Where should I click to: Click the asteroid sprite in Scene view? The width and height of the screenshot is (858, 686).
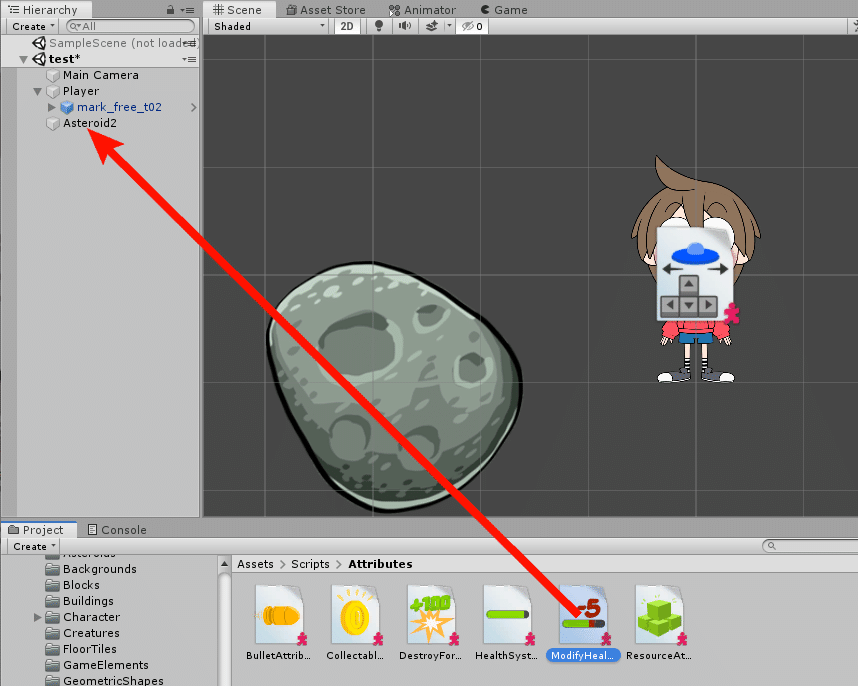coord(394,387)
